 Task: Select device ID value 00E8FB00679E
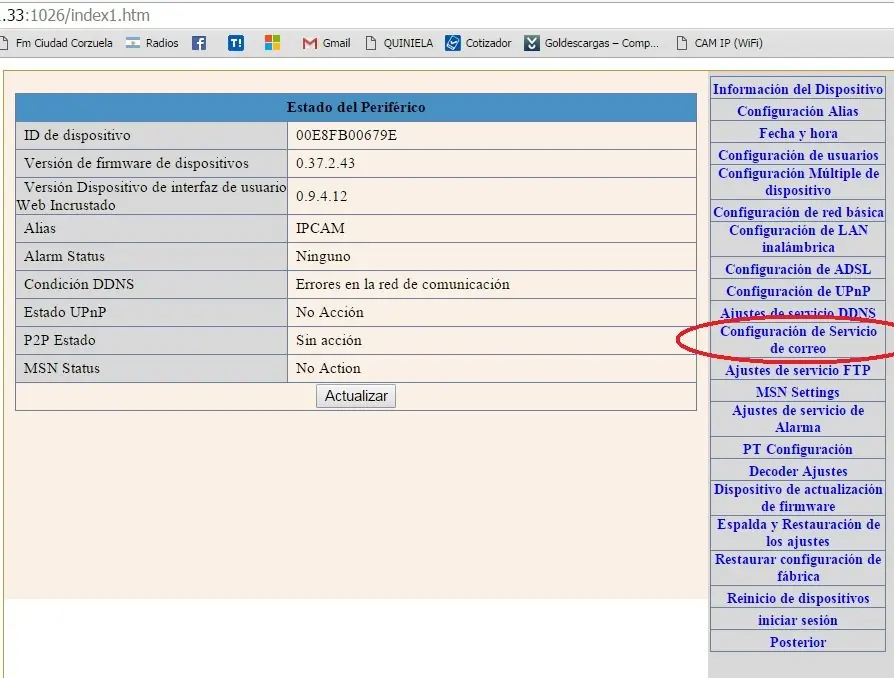(x=346, y=136)
